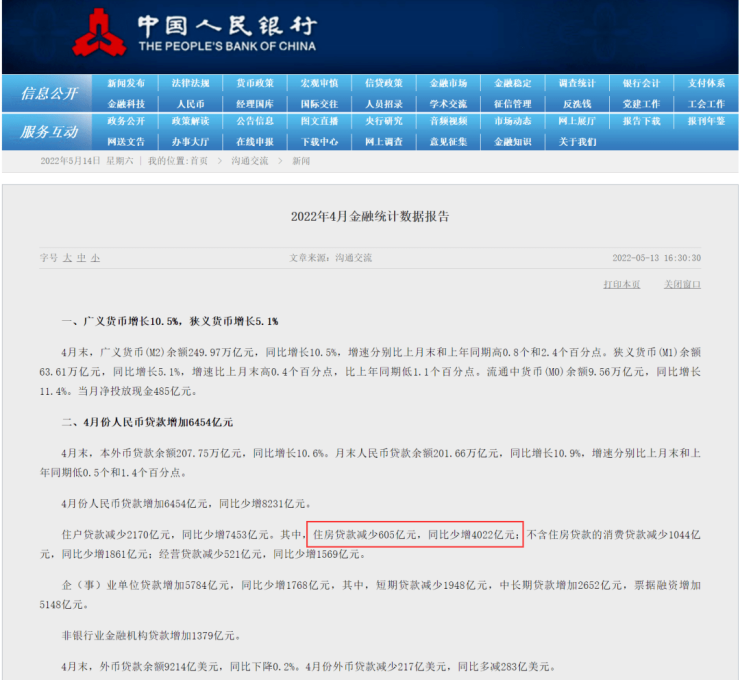Open 政务公开 under 服务互动
This screenshot has width=740, height=680.
pyautogui.click(x=126, y=121)
